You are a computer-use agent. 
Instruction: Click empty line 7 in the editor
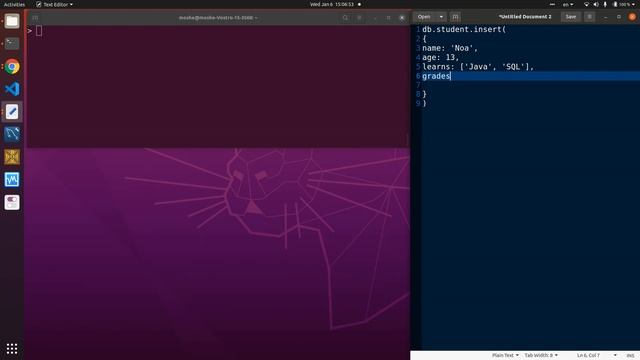coord(531,85)
